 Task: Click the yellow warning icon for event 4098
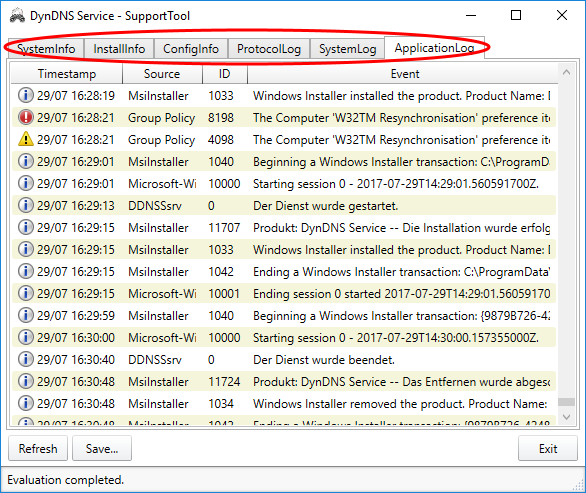[26, 139]
